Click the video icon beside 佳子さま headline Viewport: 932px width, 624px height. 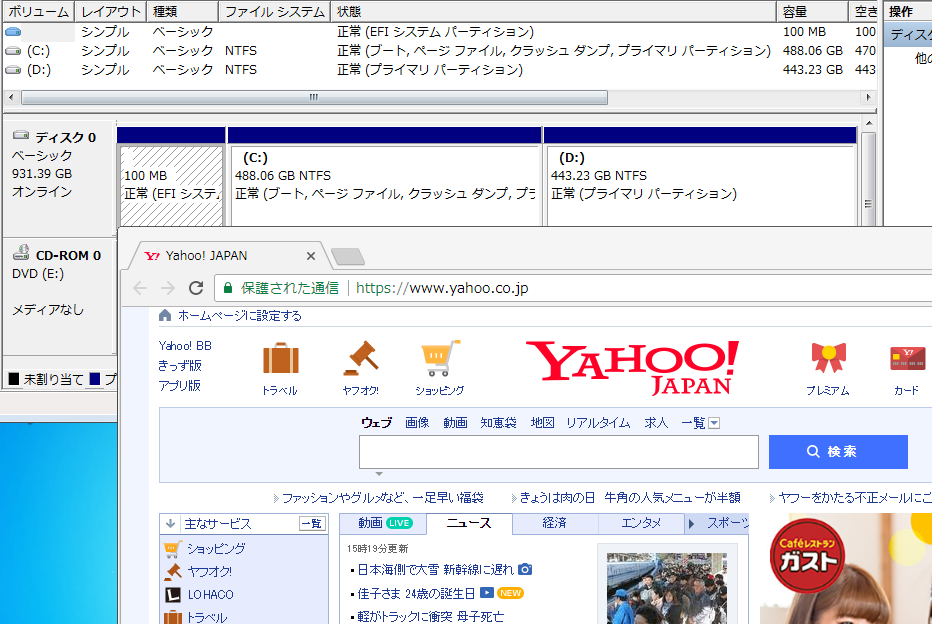click(486, 593)
